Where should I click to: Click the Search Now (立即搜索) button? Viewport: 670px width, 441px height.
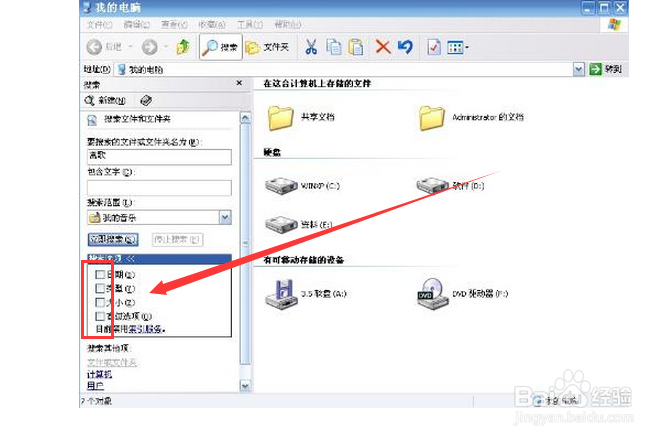coord(113,239)
